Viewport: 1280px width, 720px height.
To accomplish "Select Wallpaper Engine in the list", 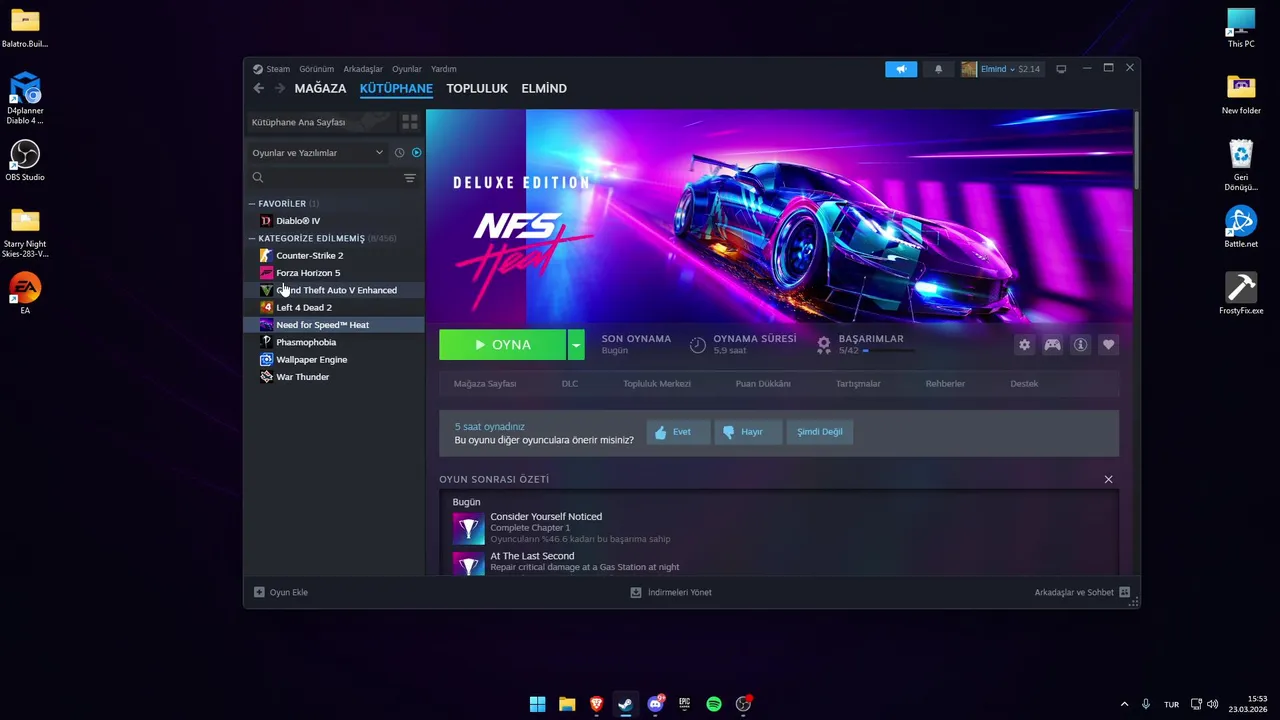I will pyautogui.click(x=336, y=359).
